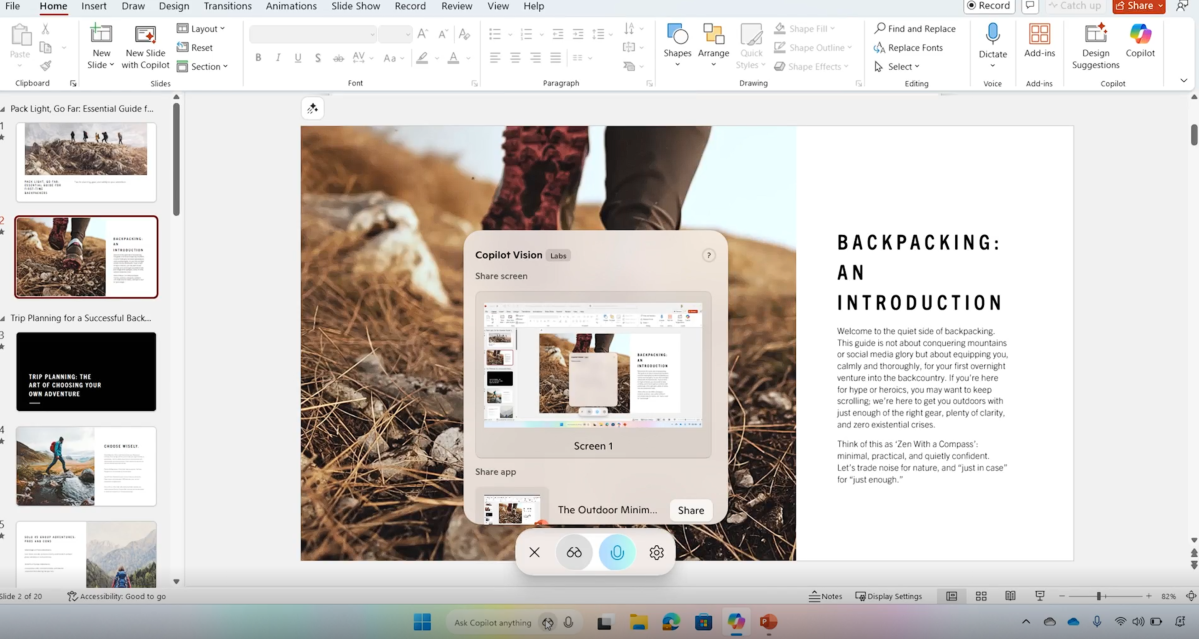Expand the Layout dropdown
Viewport: 1199px width, 639px height.
point(201,29)
